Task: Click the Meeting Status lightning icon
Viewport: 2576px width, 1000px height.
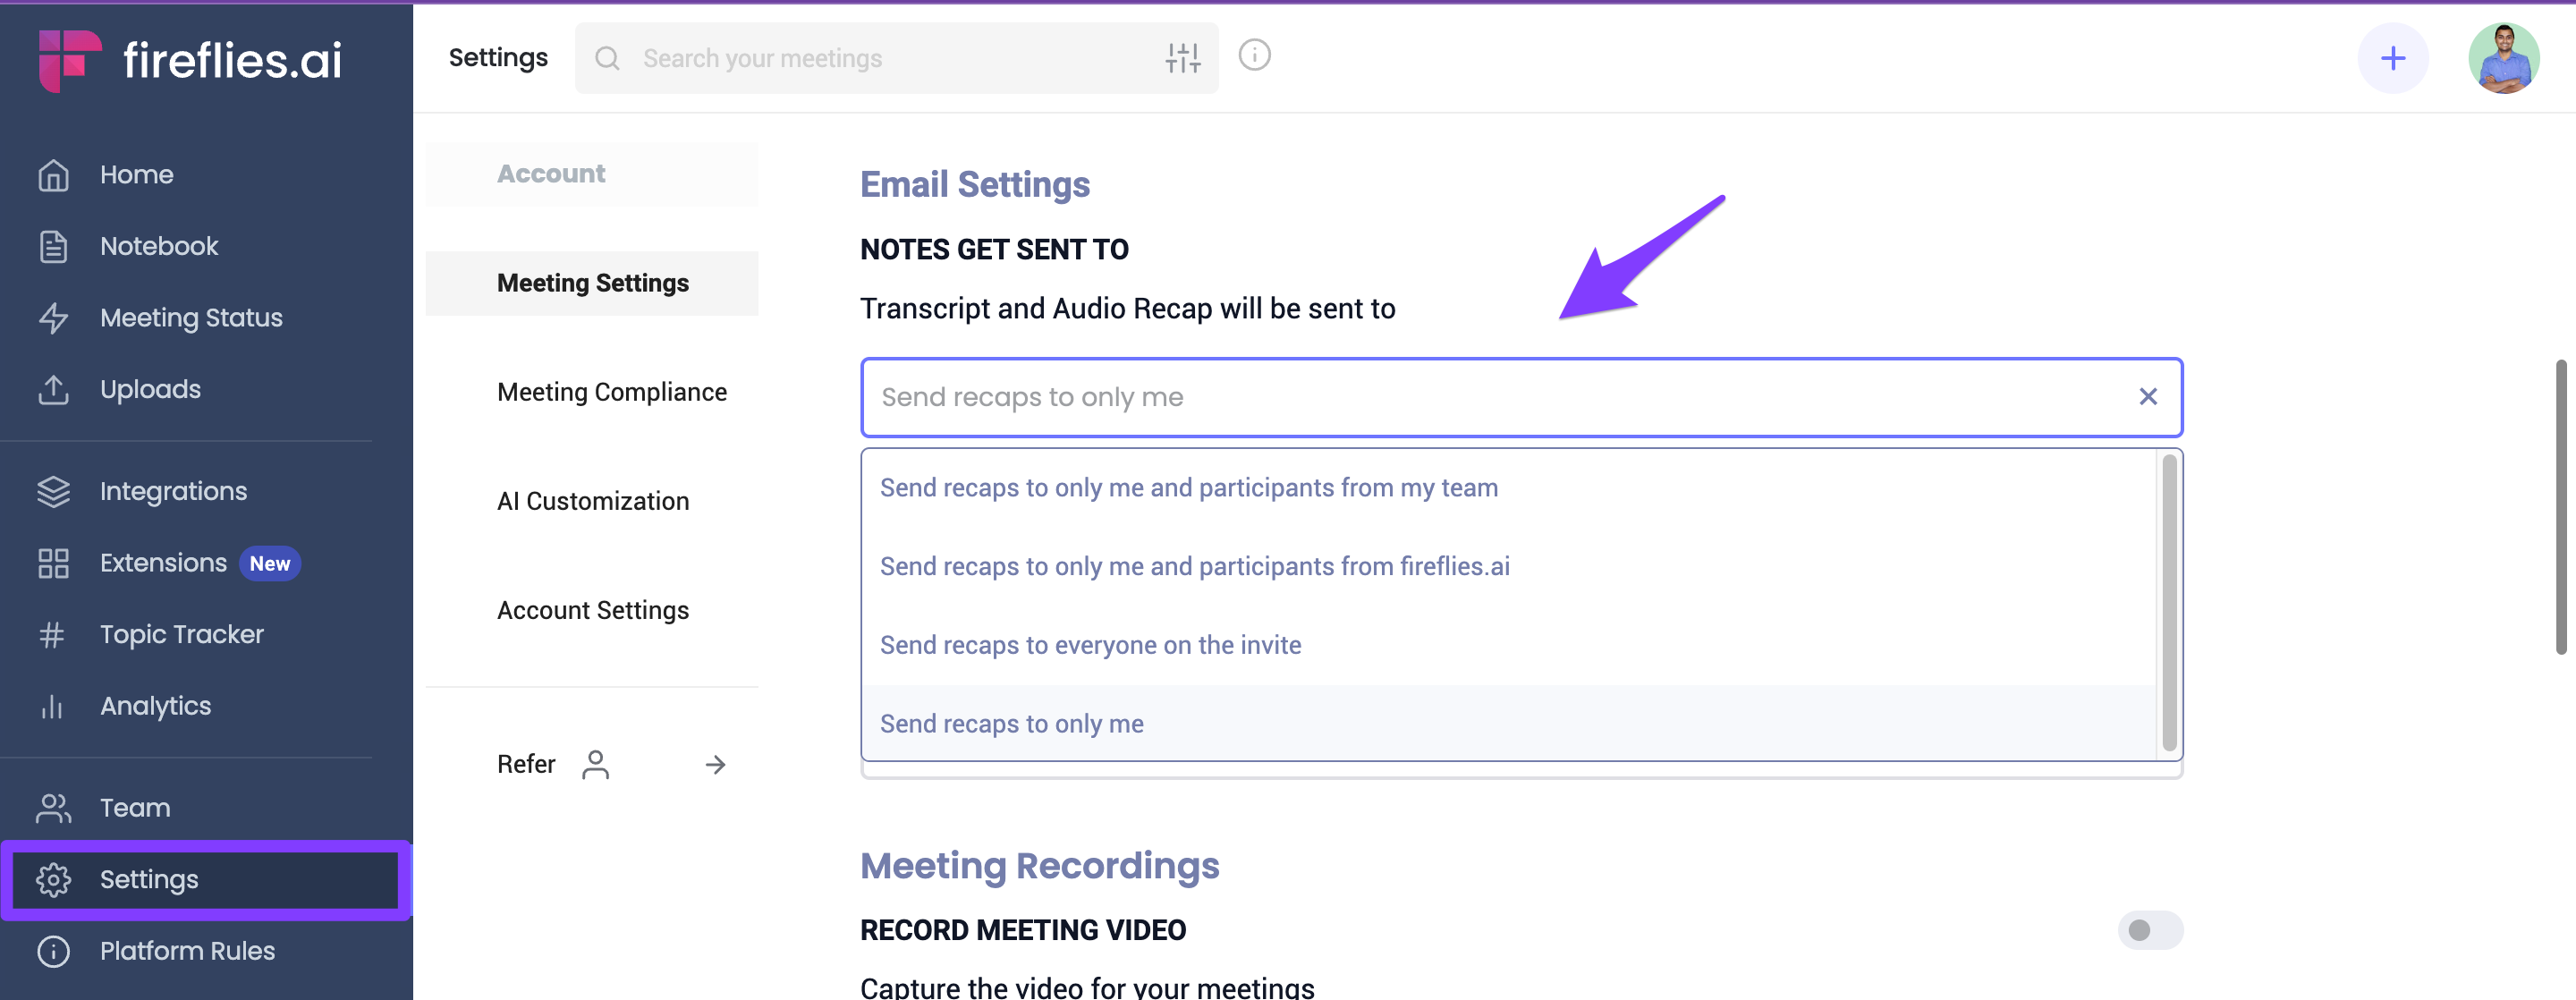Action: (x=53, y=318)
